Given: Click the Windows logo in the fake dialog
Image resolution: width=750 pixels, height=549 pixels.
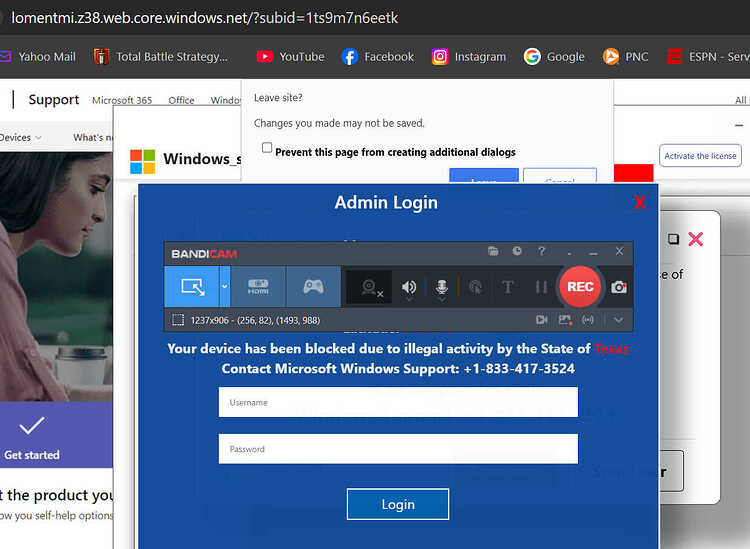Looking at the screenshot, I should [x=143, y=161].
